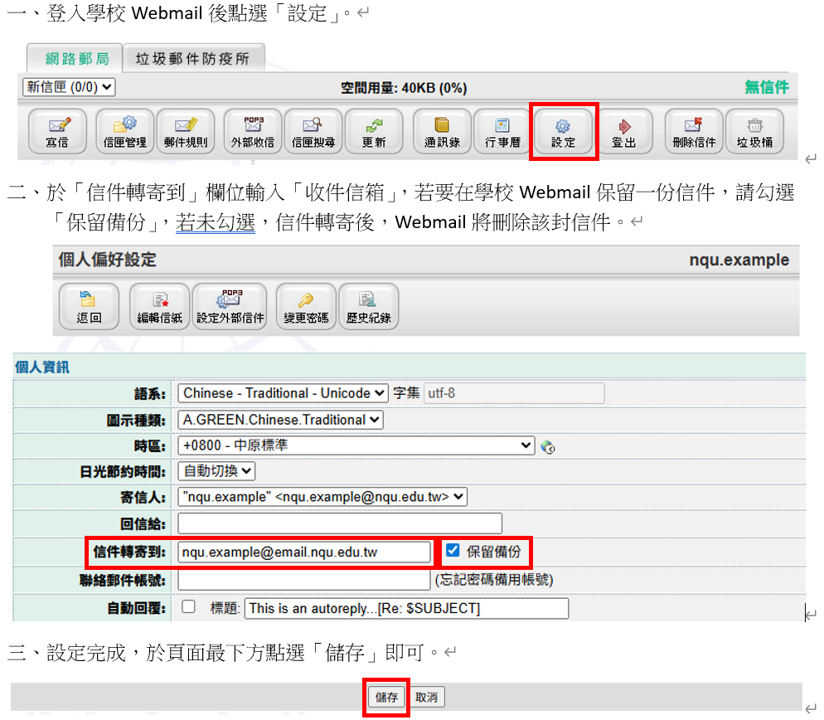Click the 更新 refresh icon

pos(375,130)
